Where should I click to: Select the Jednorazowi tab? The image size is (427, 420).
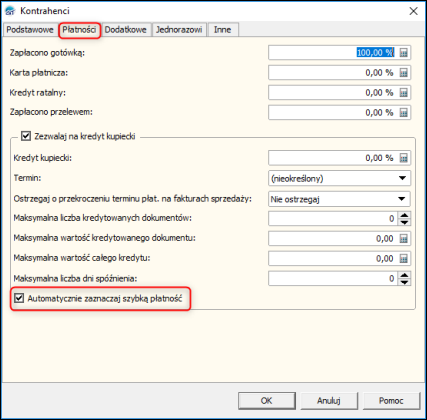[x=179, y=30]
